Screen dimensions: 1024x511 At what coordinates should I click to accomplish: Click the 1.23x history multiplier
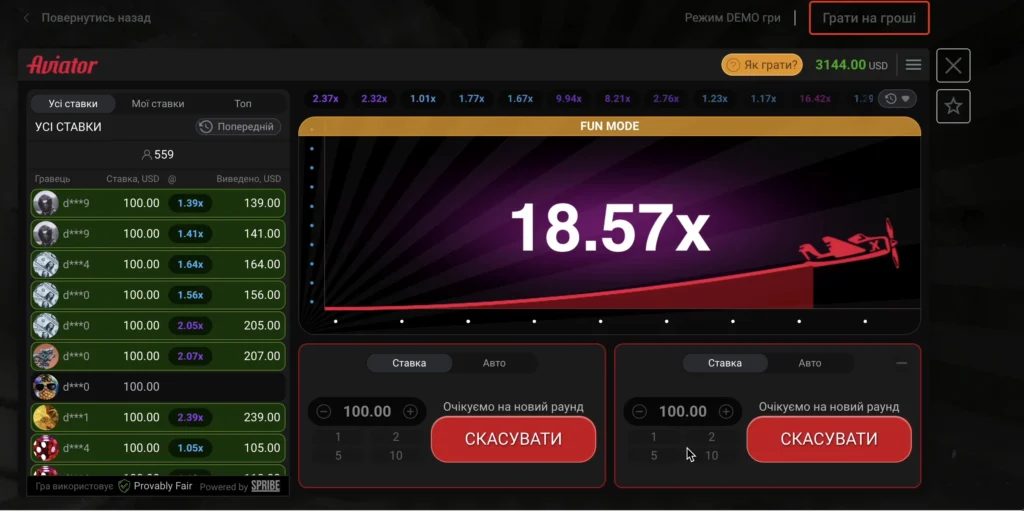[x=714, y=99]
